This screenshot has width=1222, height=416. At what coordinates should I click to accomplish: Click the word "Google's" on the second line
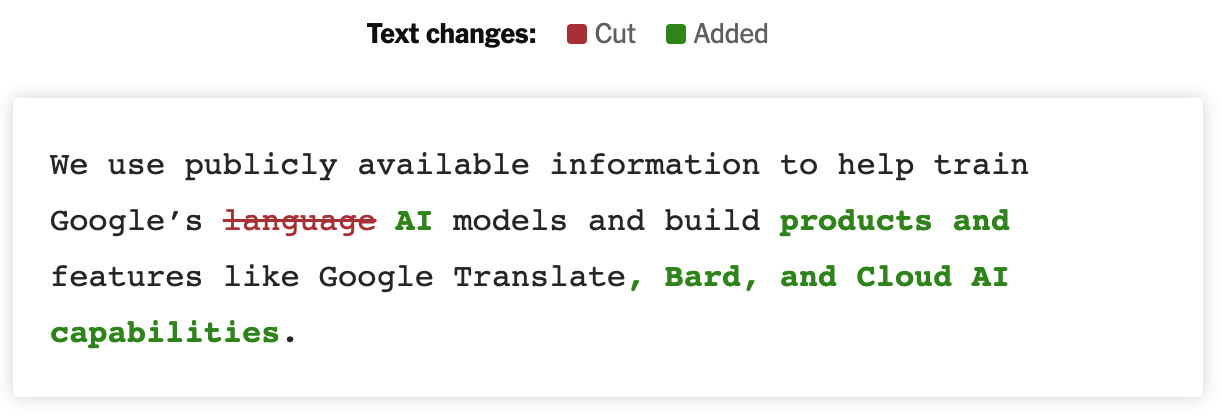[x=127, y=220]
